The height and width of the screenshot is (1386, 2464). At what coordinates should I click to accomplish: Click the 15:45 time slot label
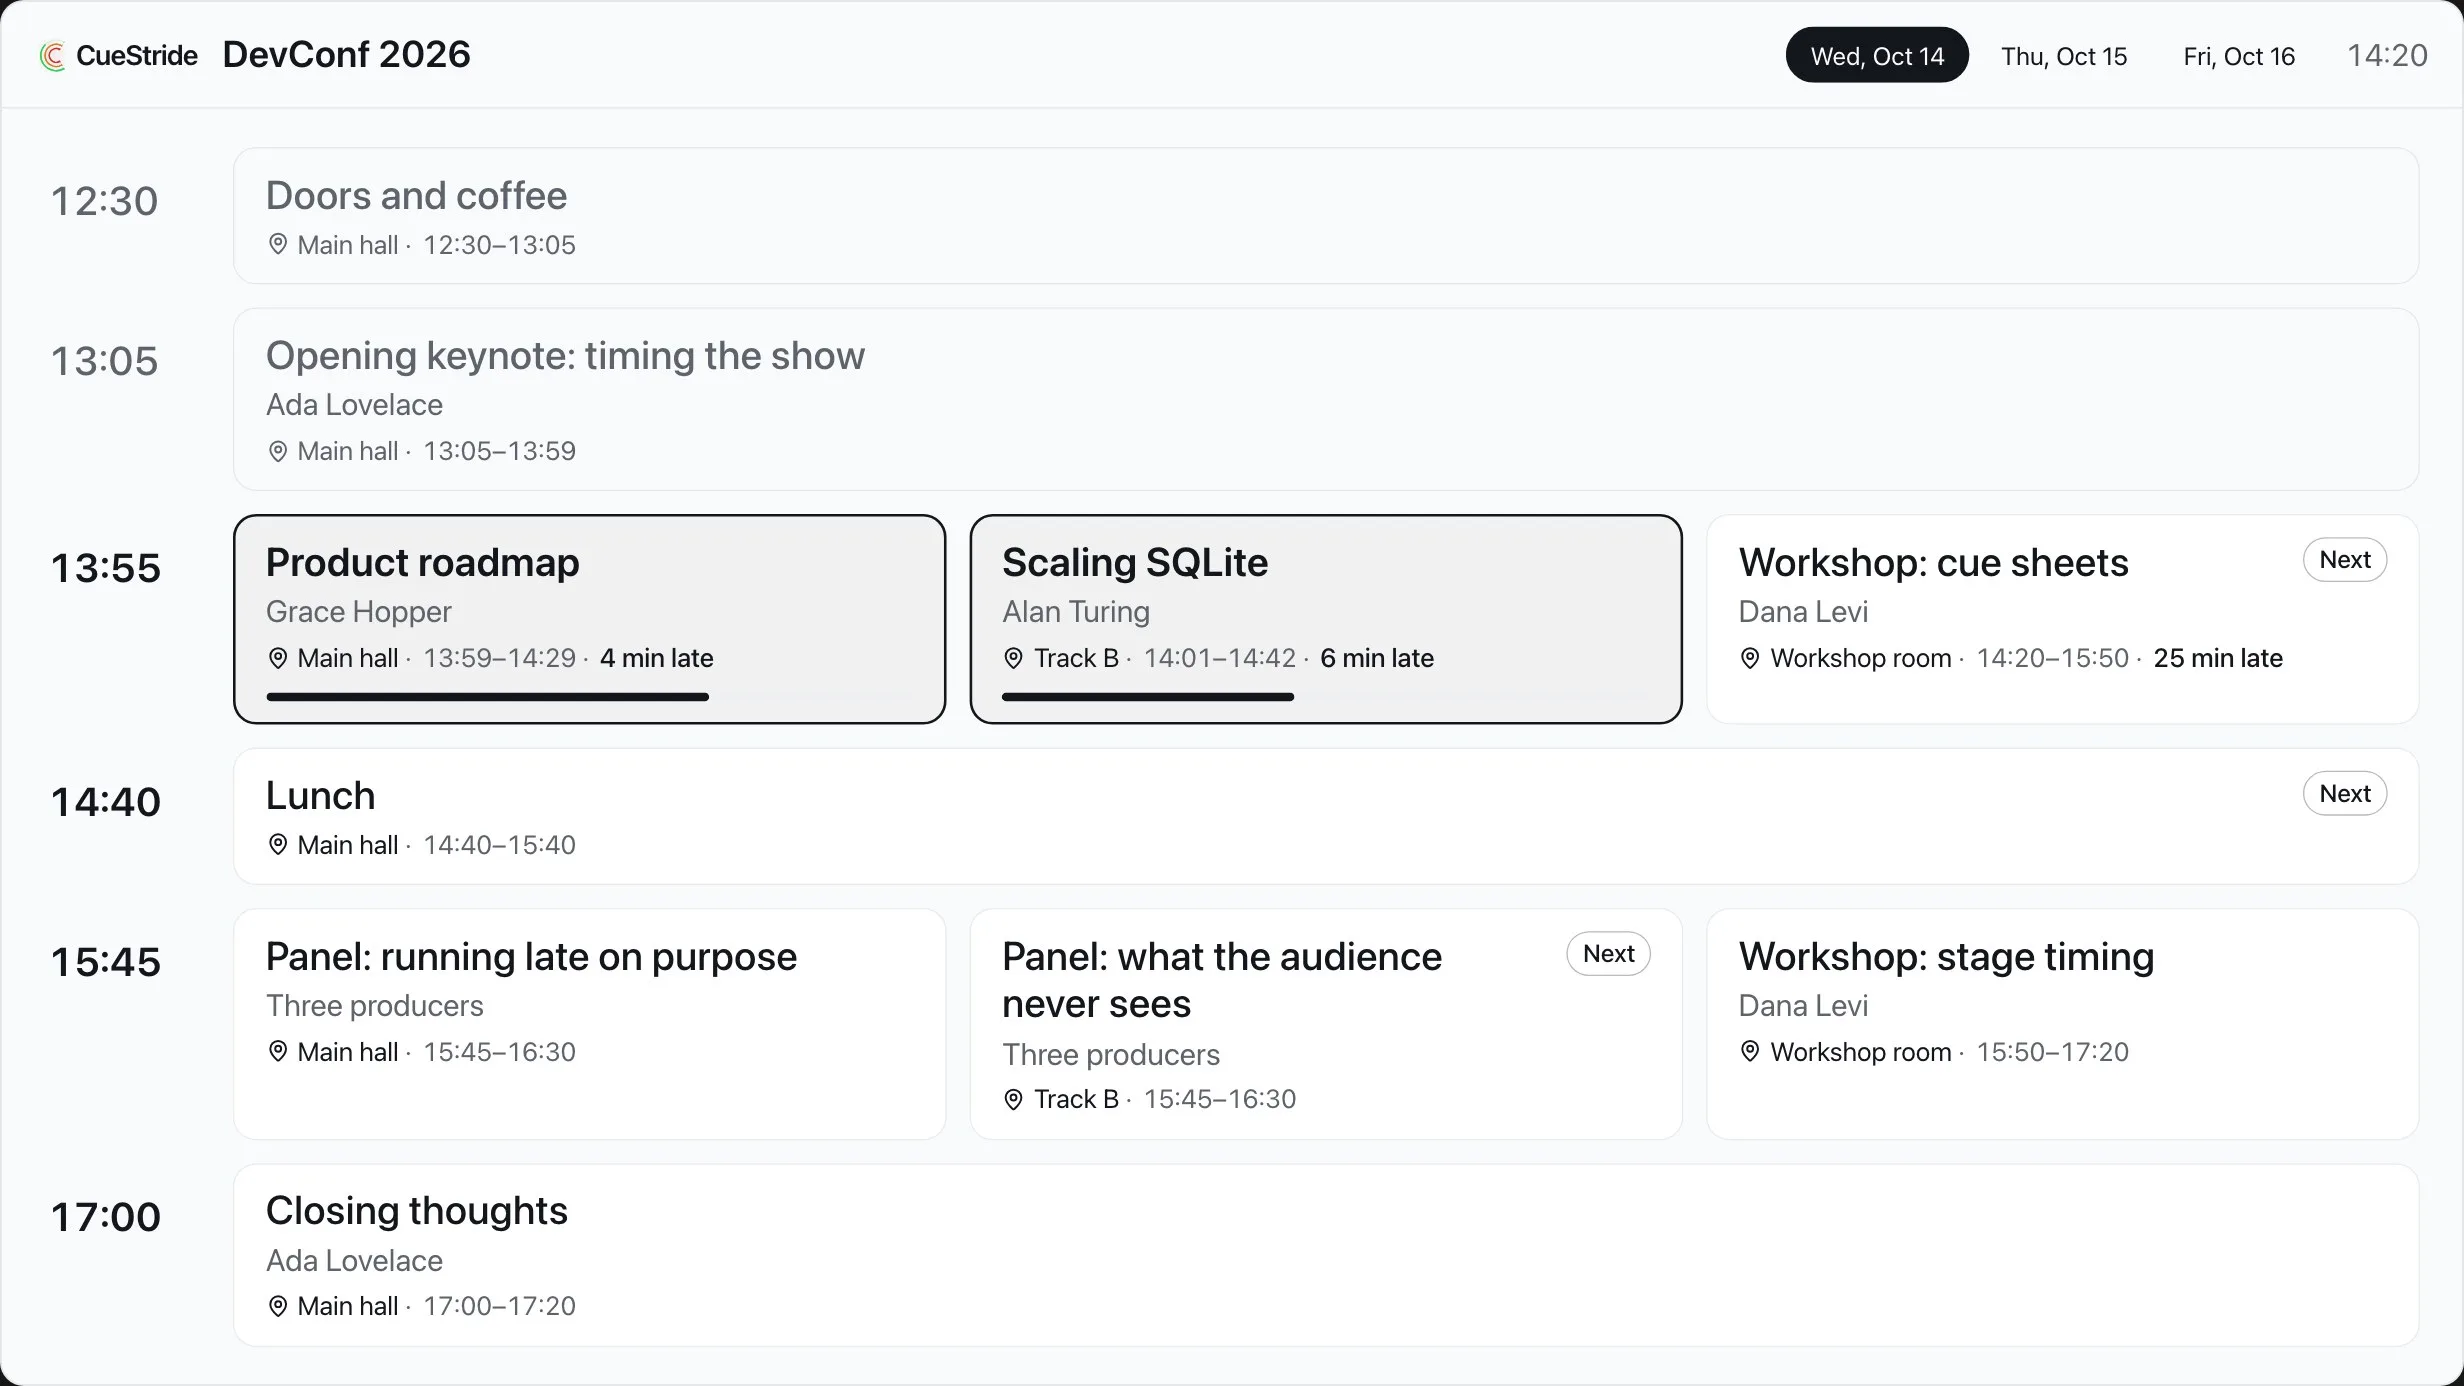point(106,963)
